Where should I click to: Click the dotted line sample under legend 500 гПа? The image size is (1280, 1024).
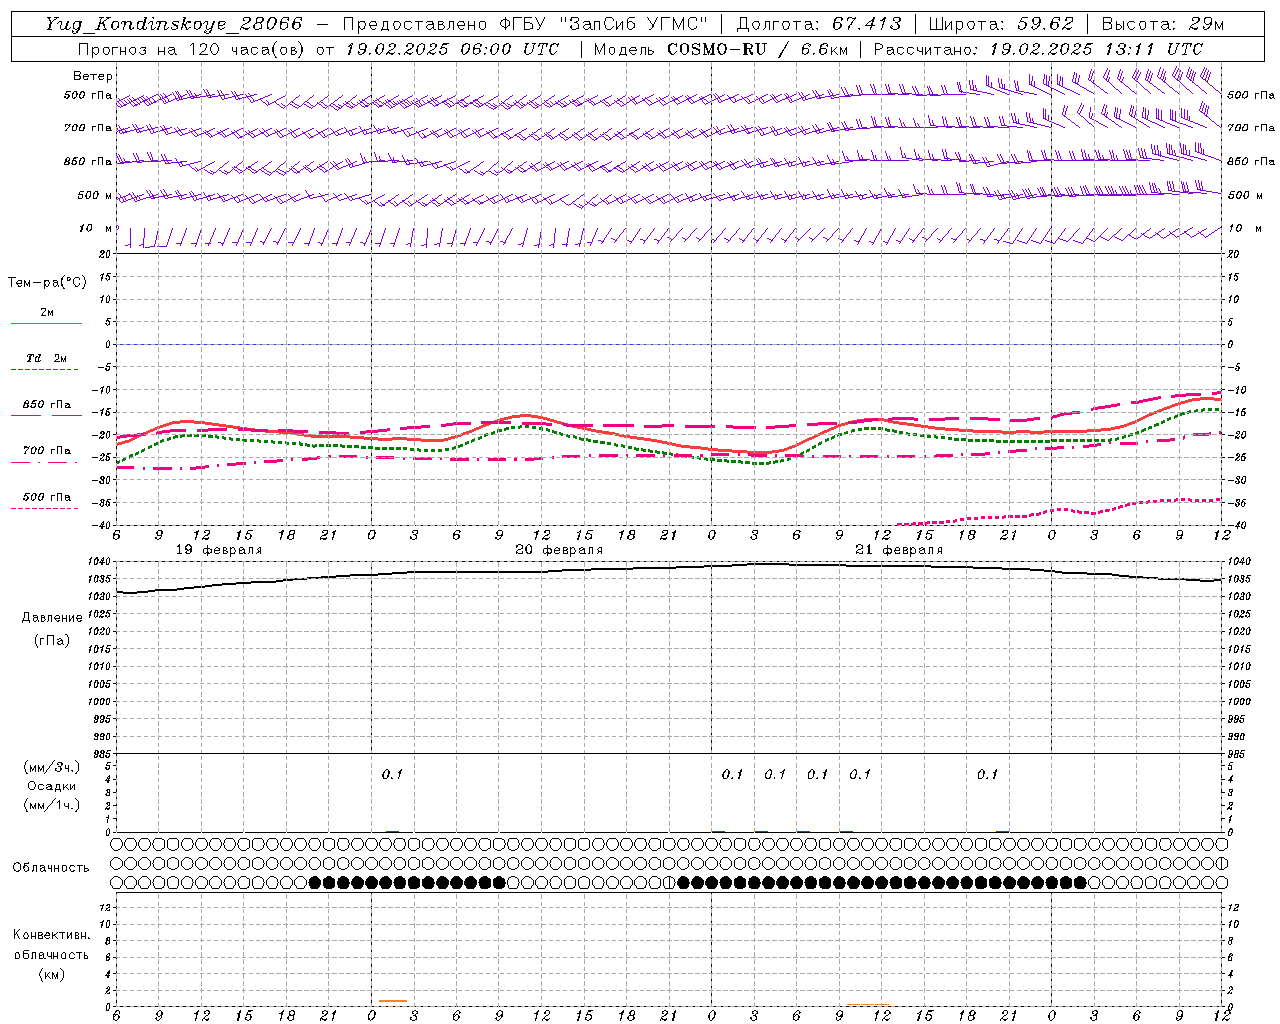(46, 508)
